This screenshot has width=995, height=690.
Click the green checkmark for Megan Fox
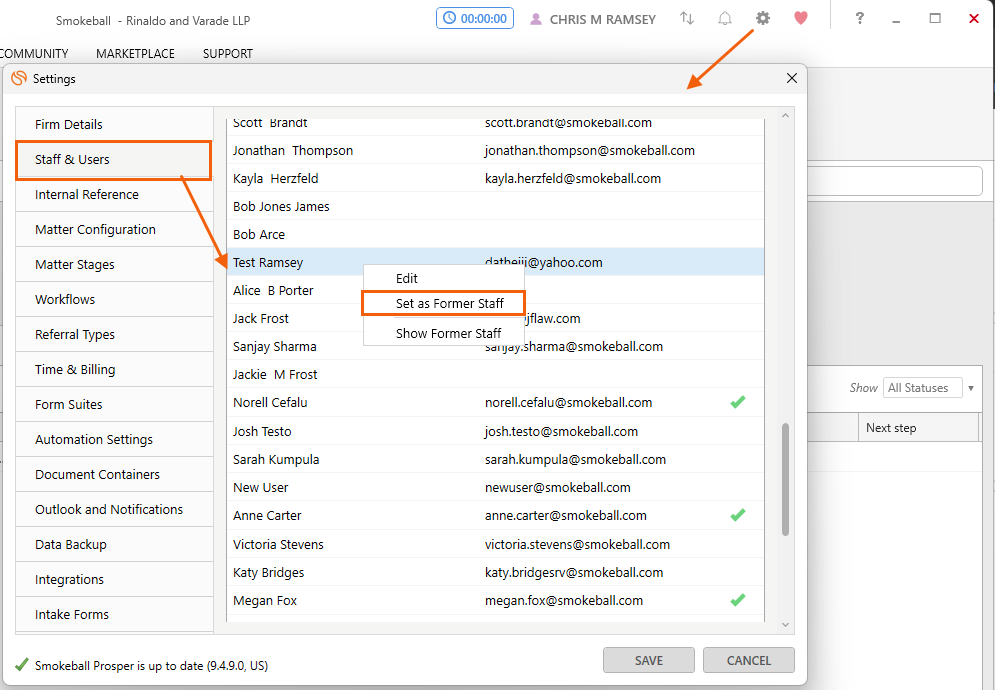click(x=737, y=600)
